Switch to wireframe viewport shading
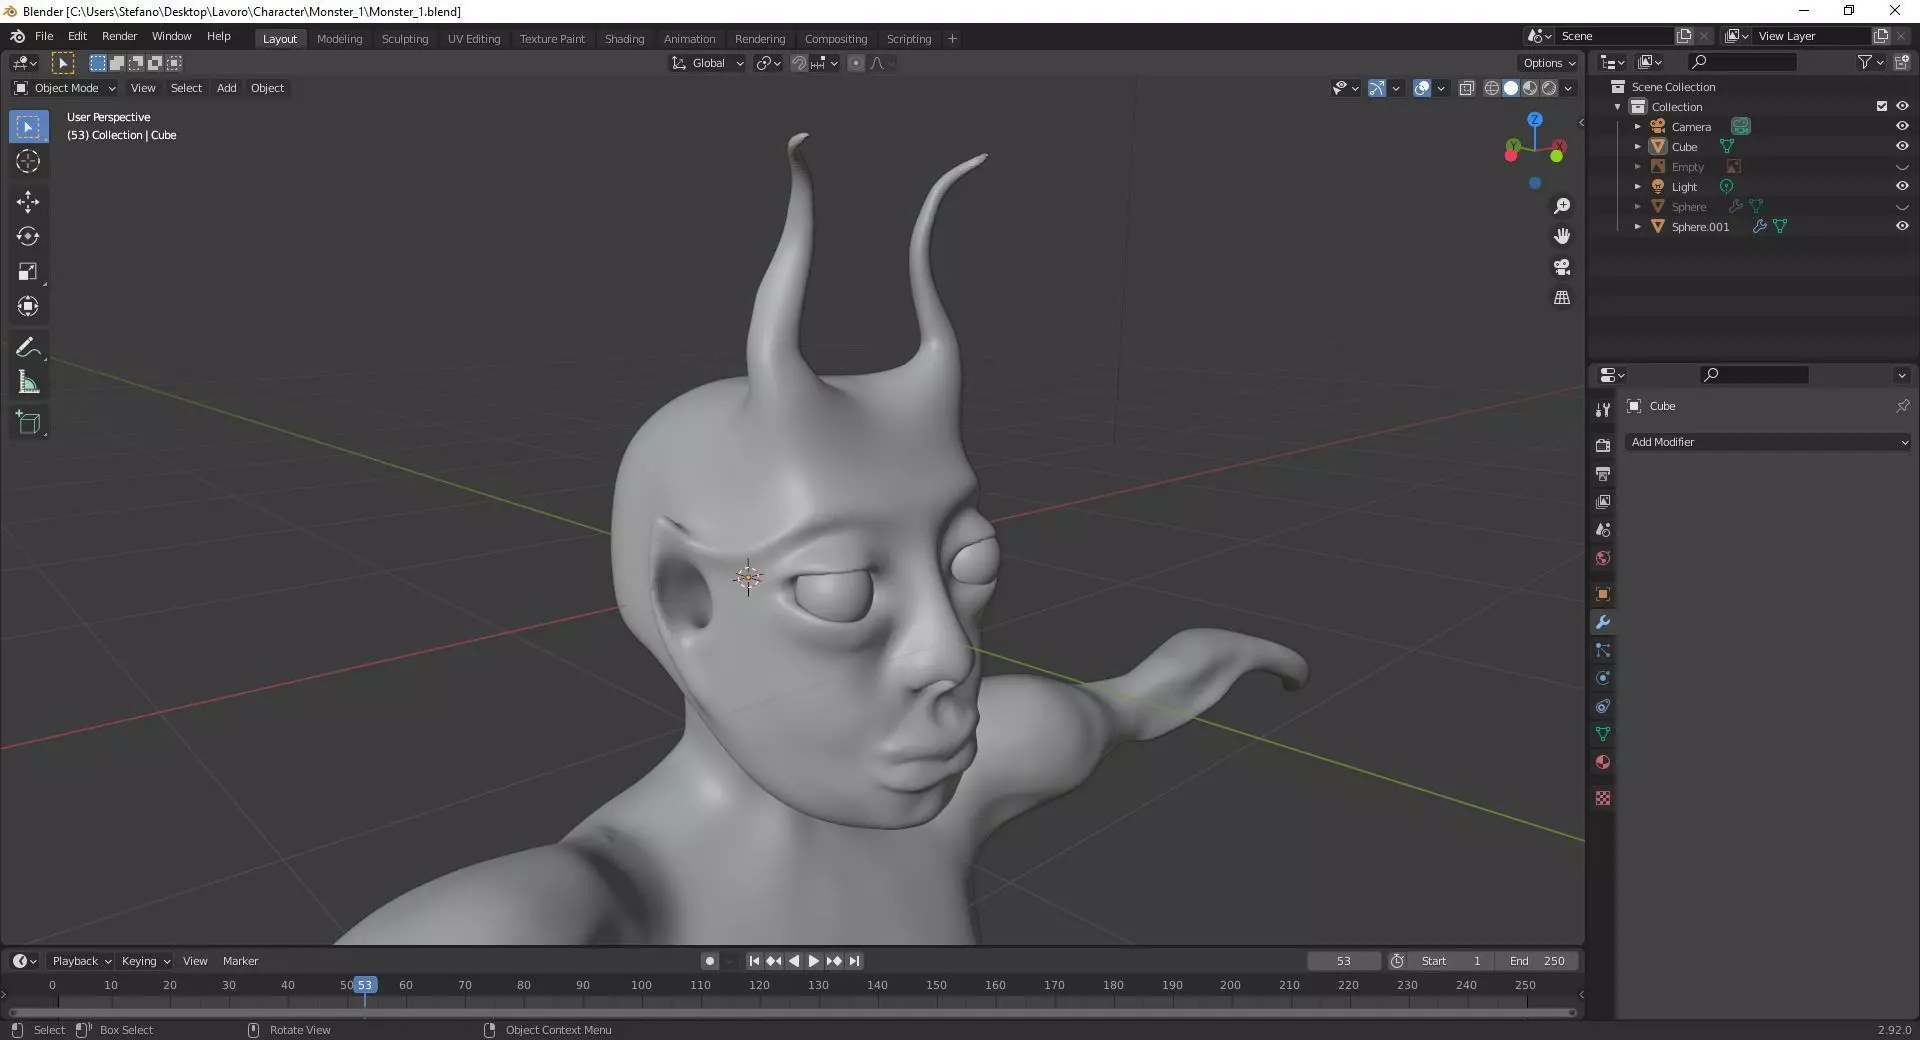The image size is (1920, 1040). pyautogui.click(x=1492, y=88)
